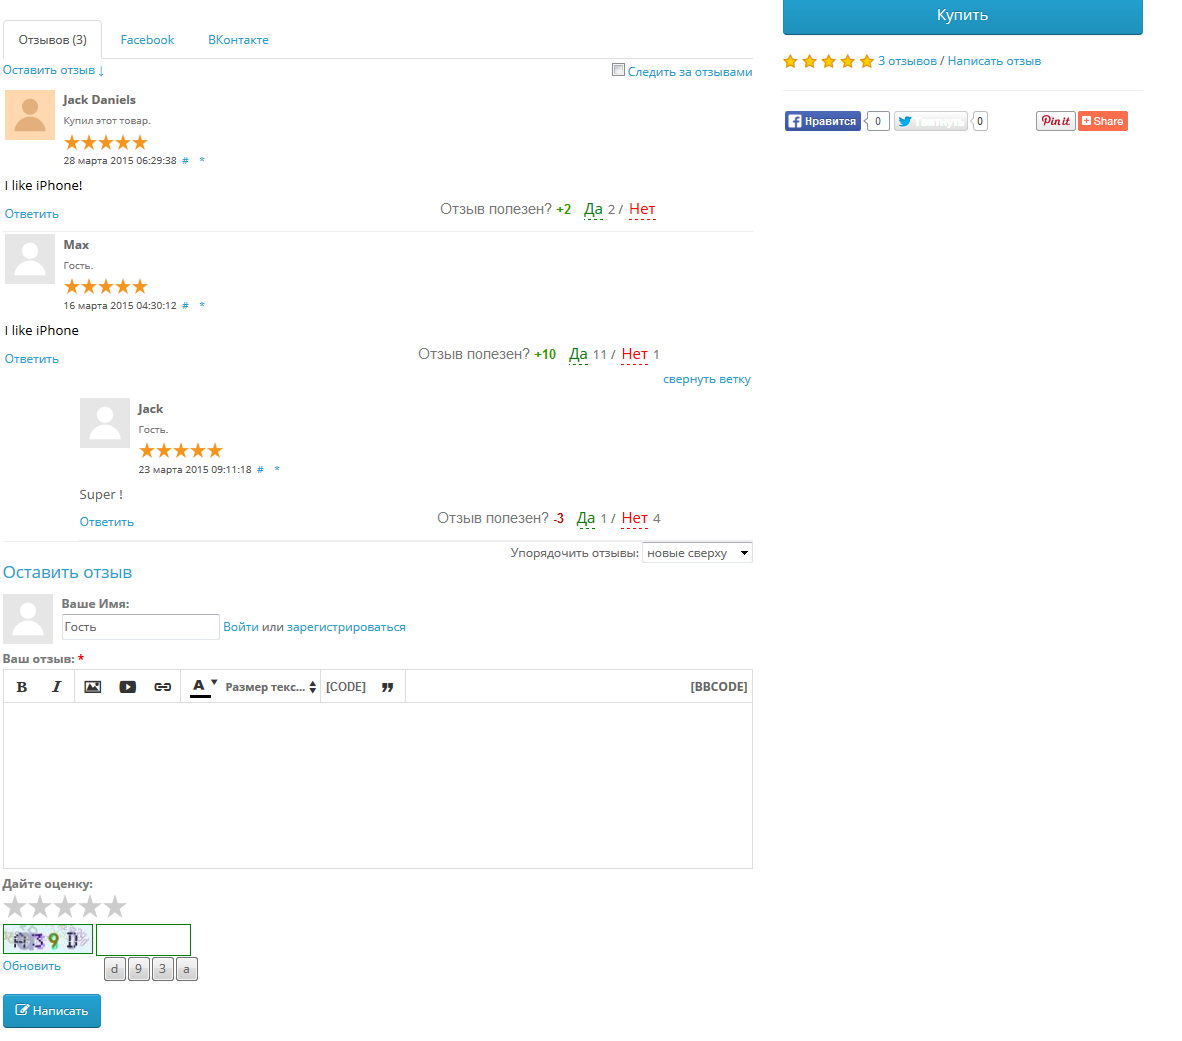Refresh captcha via Обновить link

click(32, 966)
